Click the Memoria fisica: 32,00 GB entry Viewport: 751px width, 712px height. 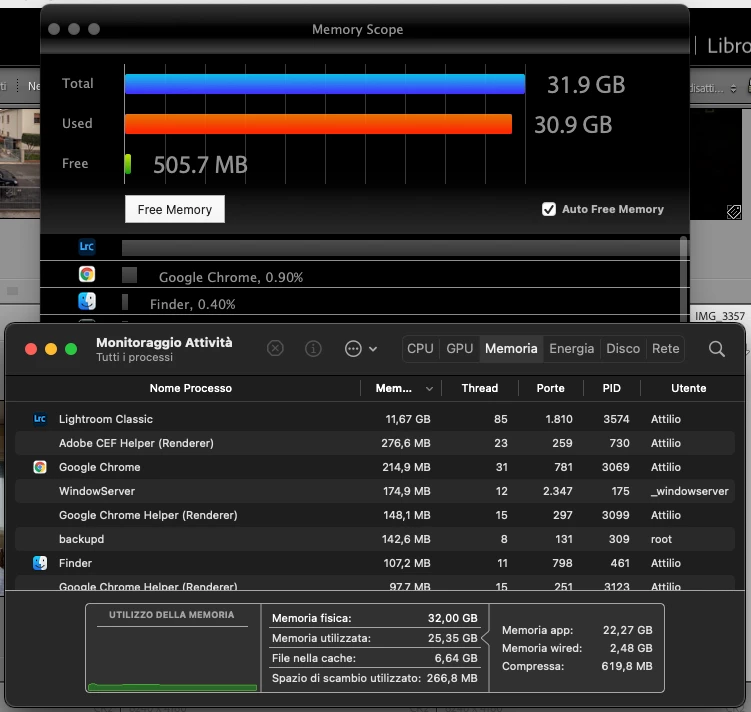coord(375,618)
